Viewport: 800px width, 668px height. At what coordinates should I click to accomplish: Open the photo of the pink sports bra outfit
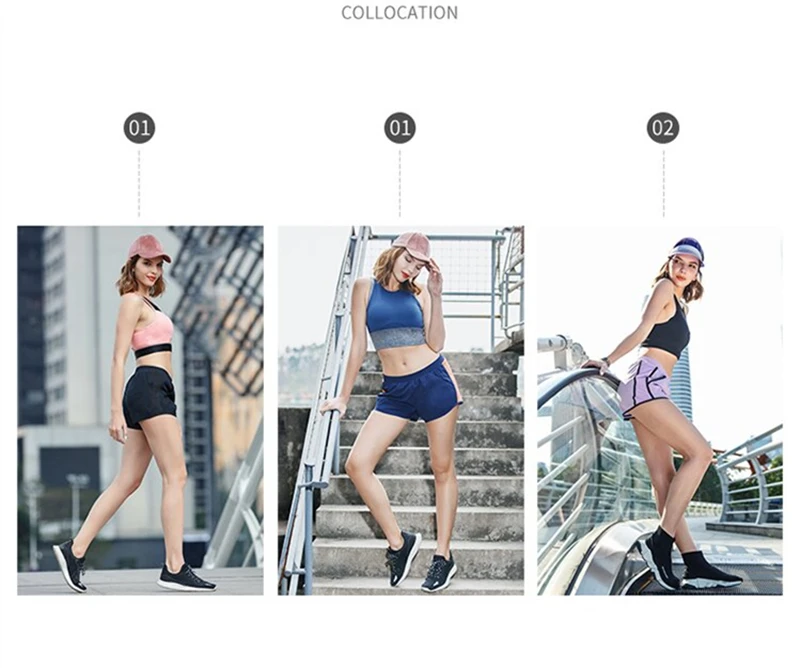[140, 410]
